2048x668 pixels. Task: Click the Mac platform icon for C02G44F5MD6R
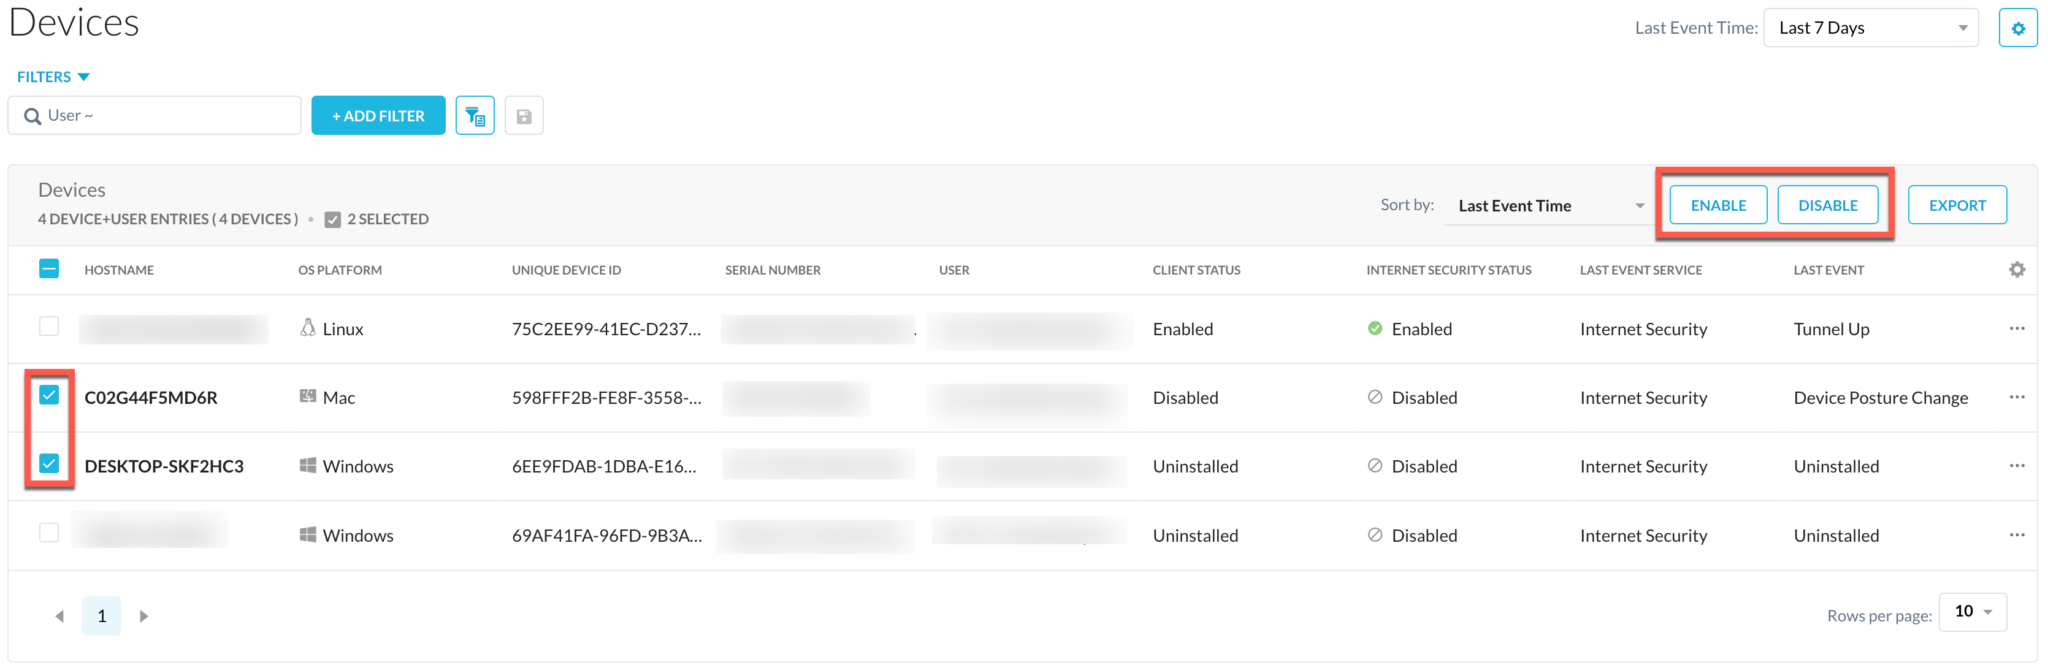(308, 396)
